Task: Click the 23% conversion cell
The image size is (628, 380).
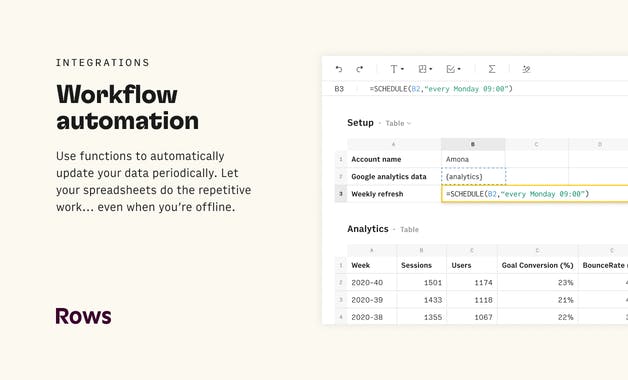Action: coord(537,282)
